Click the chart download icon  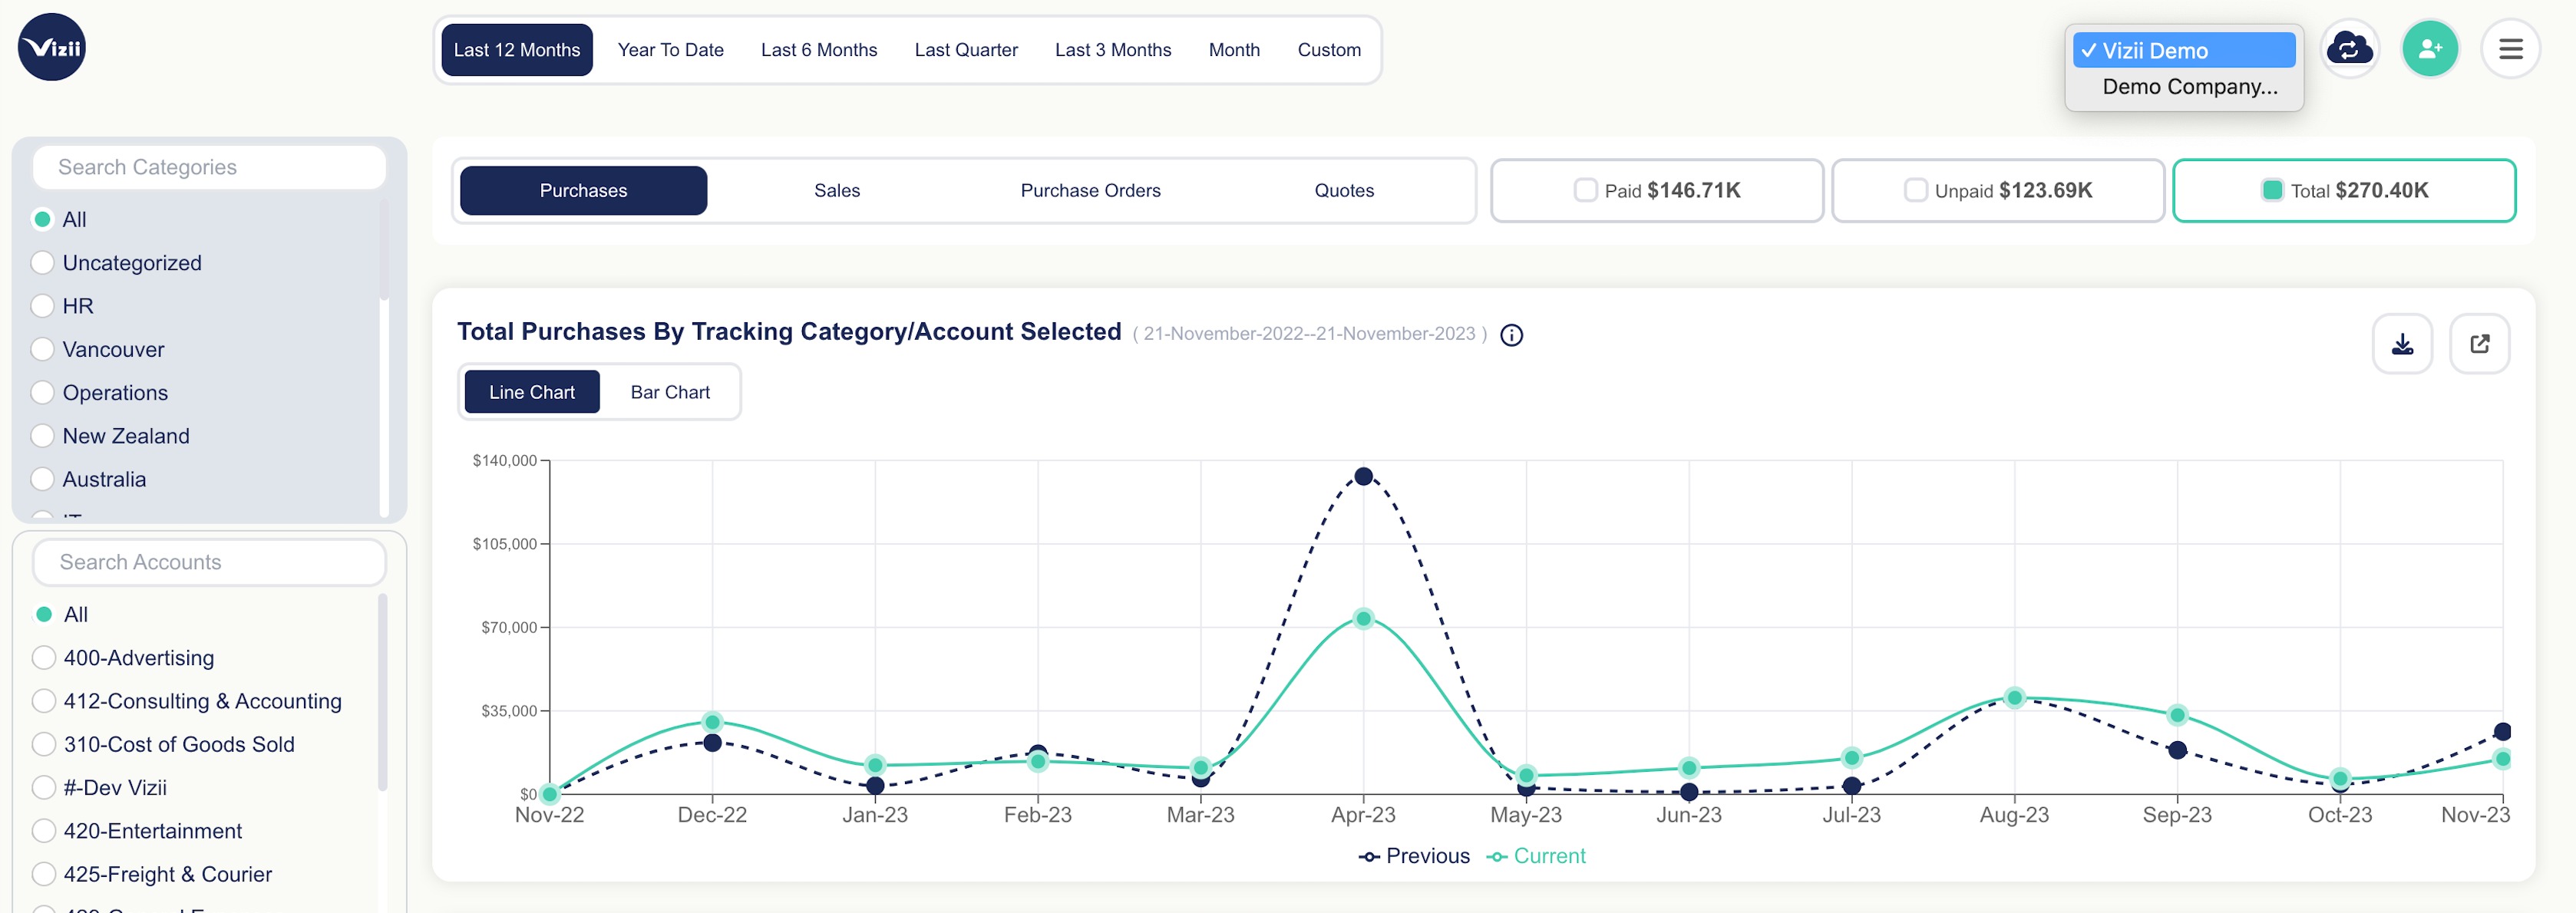tap(2402, 344)
